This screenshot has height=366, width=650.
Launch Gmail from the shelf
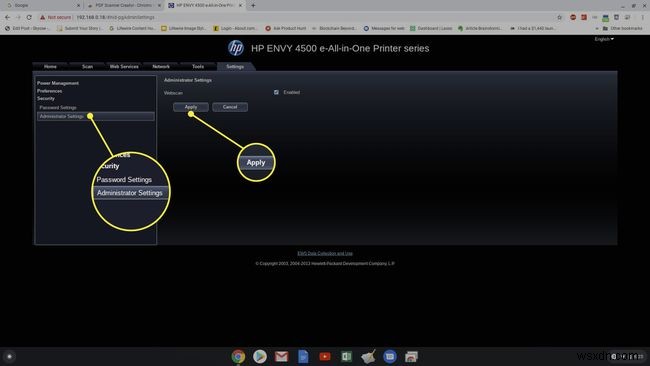[x=281, y=356]
